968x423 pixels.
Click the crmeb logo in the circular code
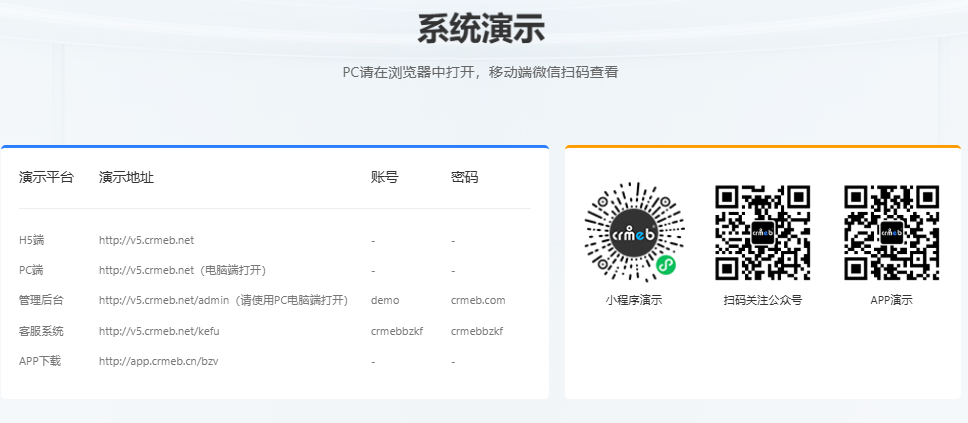[633, 231]
